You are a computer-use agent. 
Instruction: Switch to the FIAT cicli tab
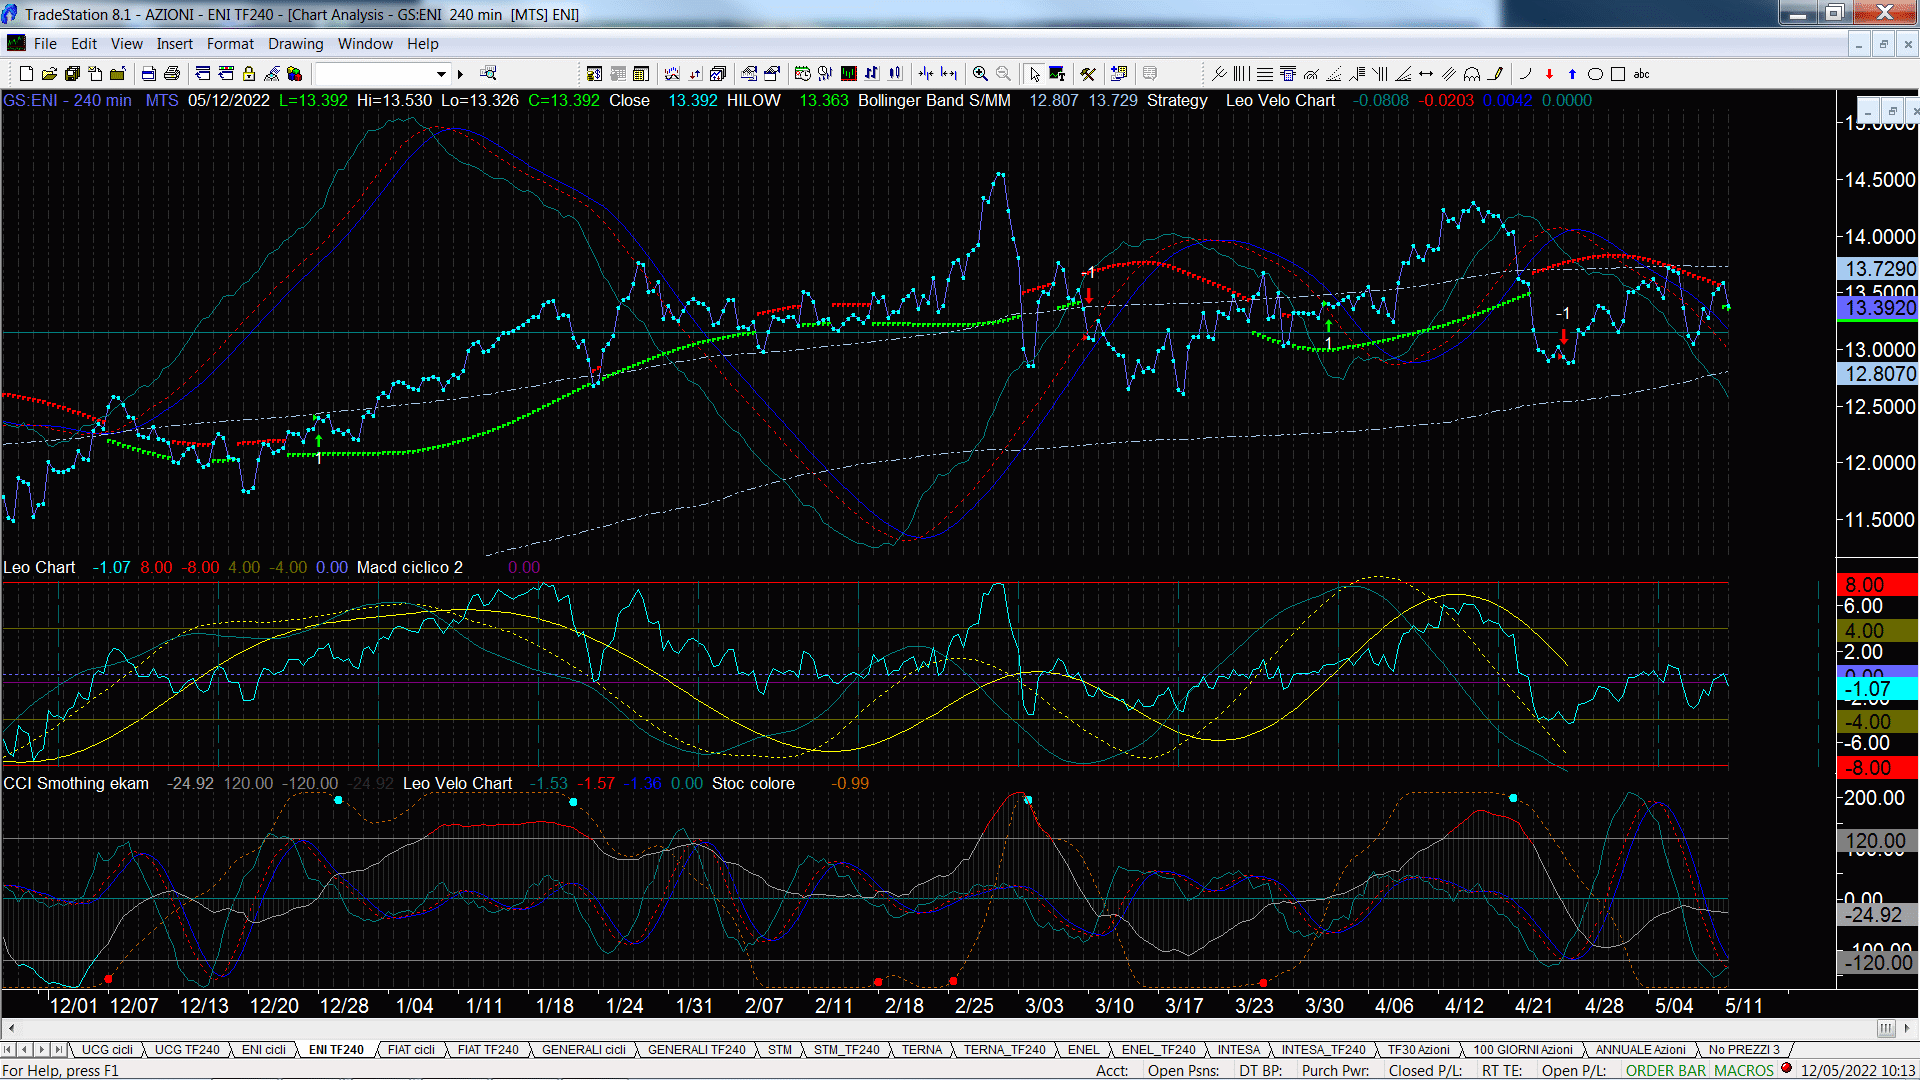(411, 1049)
